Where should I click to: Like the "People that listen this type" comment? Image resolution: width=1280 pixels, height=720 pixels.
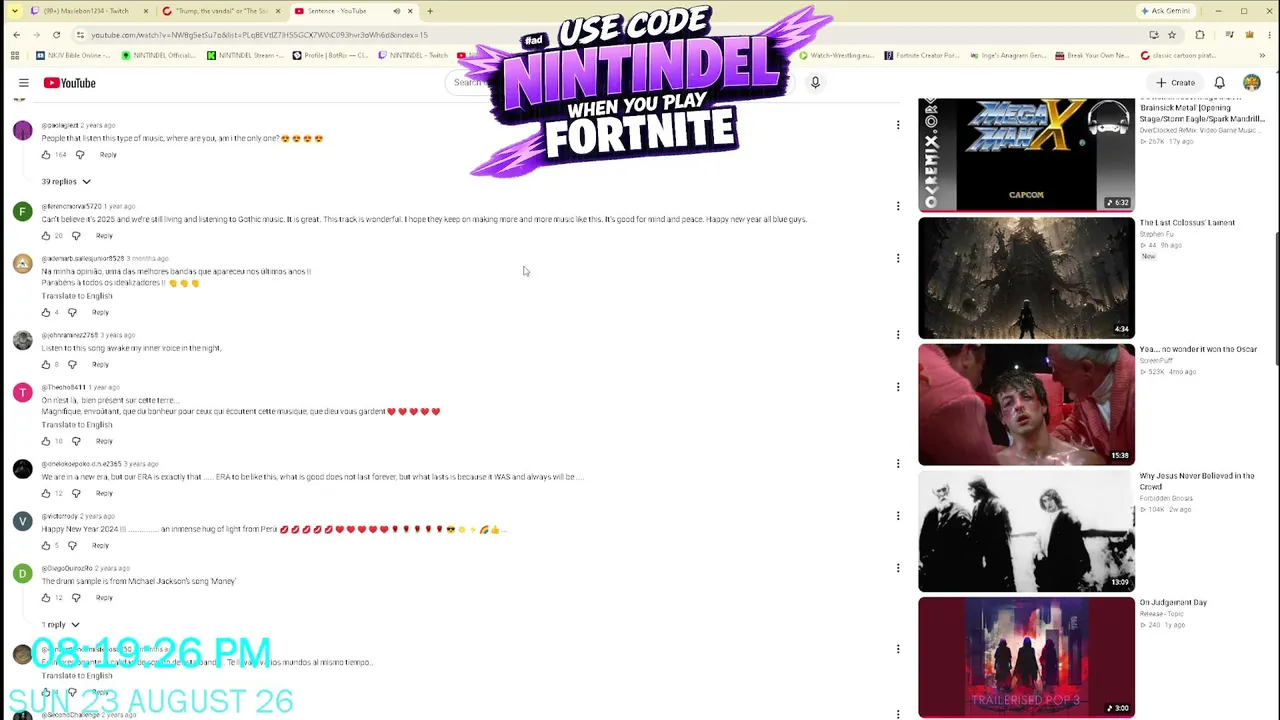click(46, 155)
